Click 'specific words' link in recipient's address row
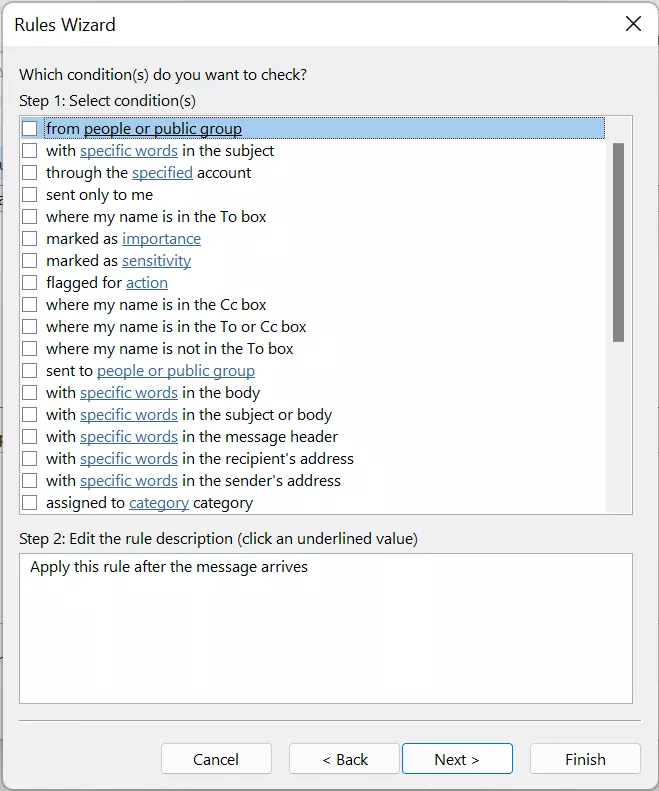The height and width of the screenshot is (791, 659). pyautogui.click(x=129, y=459)
